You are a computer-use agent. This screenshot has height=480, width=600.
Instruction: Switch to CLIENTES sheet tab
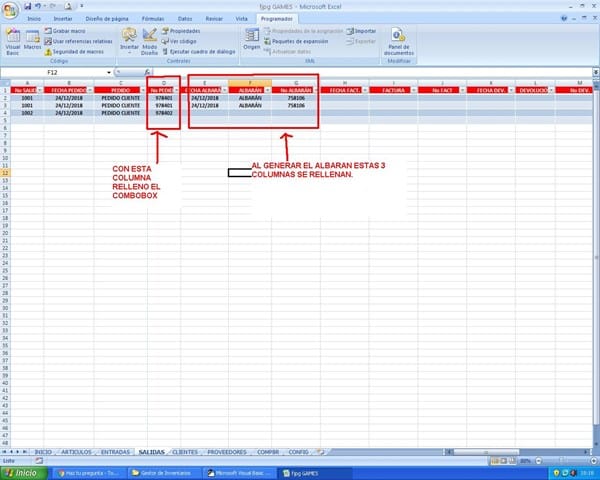[185, 452]
